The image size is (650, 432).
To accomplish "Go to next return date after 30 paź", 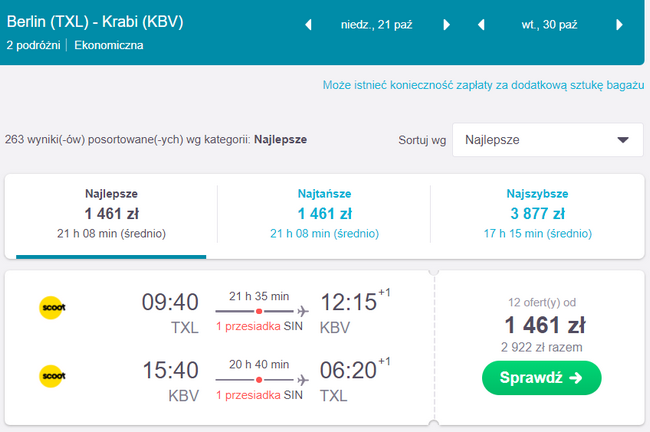I will point(619,25).
